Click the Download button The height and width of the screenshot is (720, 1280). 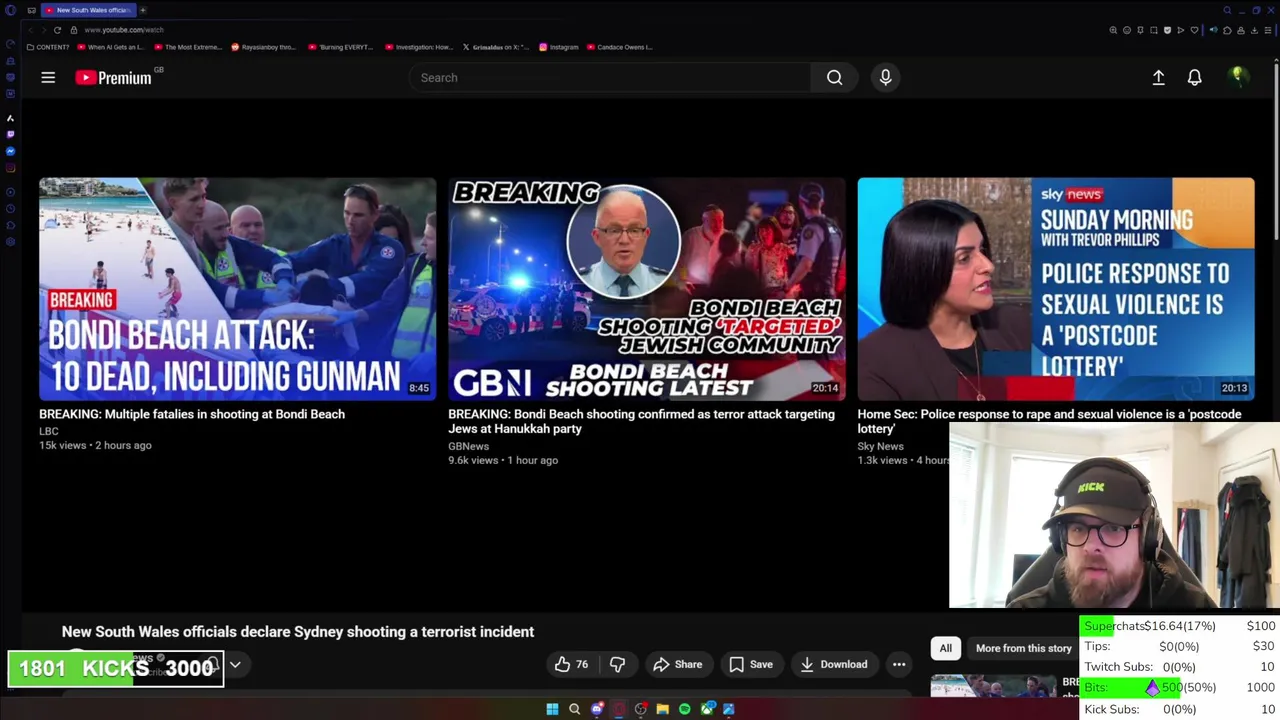(833, 664)
